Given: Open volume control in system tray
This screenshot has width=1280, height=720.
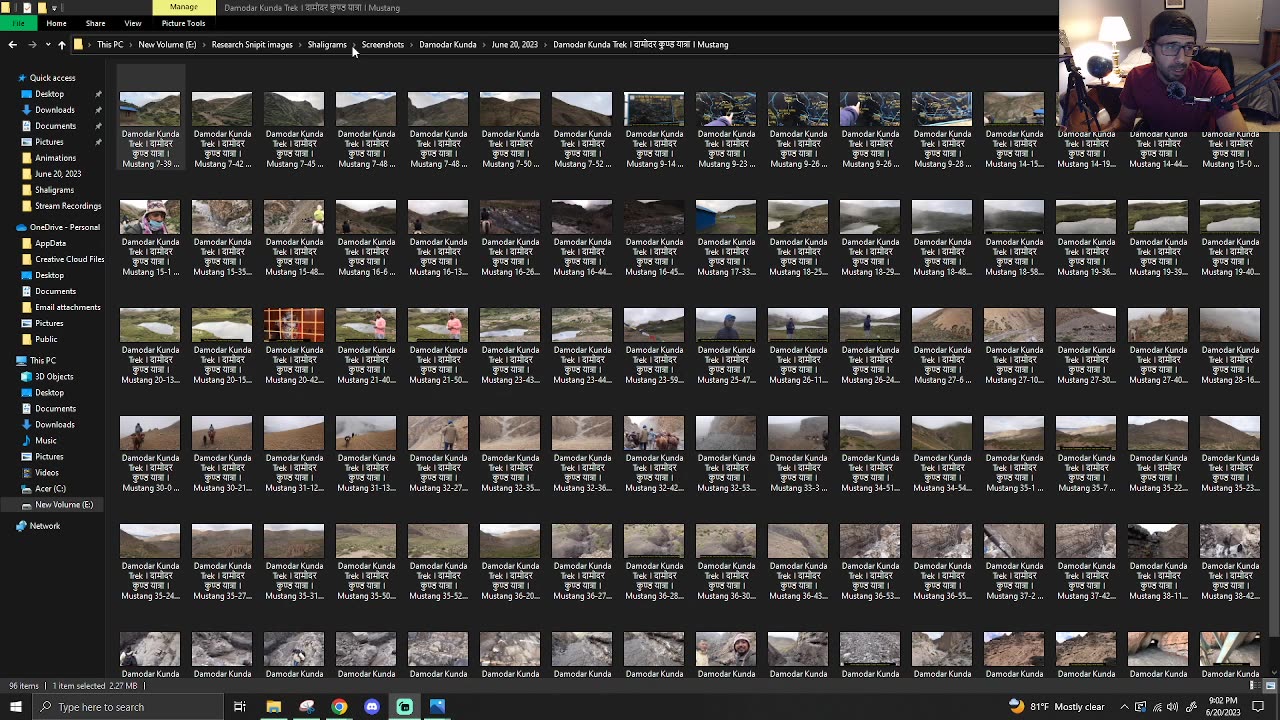Looking at the screenshot, I should tap(1172, 707).
